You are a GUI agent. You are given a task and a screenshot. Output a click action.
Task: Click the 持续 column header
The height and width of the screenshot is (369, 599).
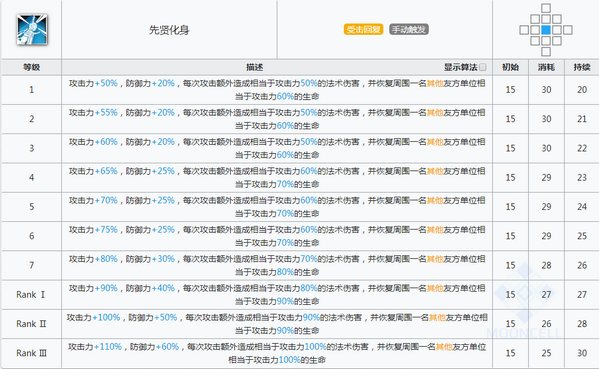click(x=582, y=67)
